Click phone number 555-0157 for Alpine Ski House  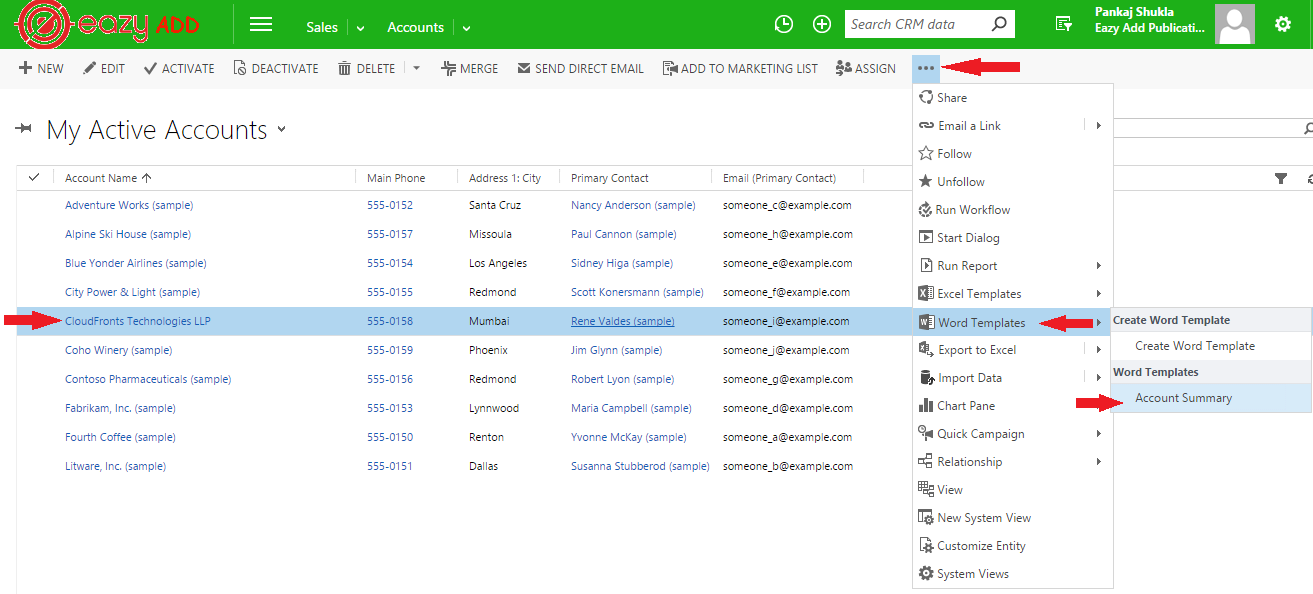390,234
